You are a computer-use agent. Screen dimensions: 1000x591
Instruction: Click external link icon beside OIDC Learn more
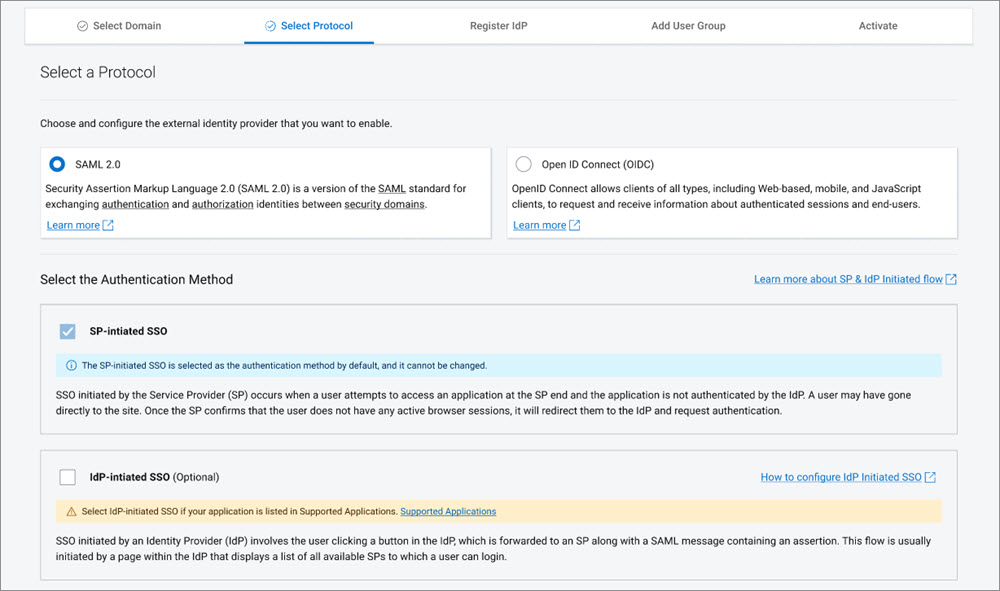(x=572, y=225)
